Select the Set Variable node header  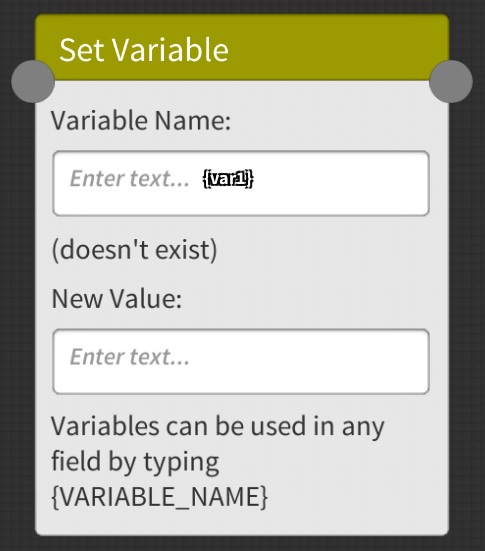[x=242, y=47]
